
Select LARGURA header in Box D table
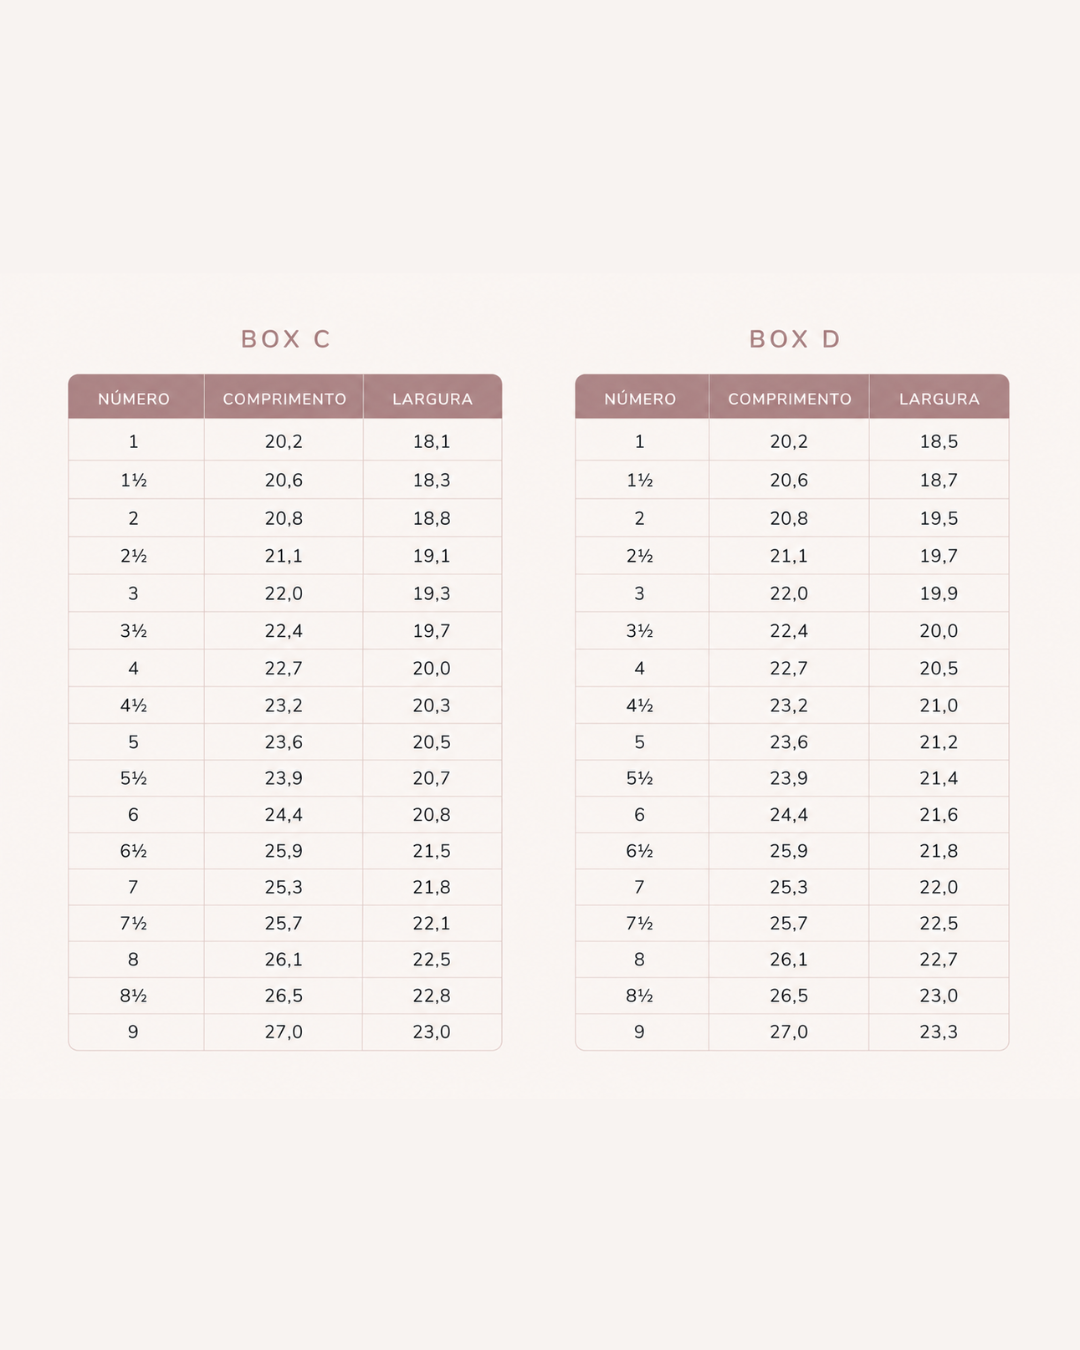click(x=939, y=399)
